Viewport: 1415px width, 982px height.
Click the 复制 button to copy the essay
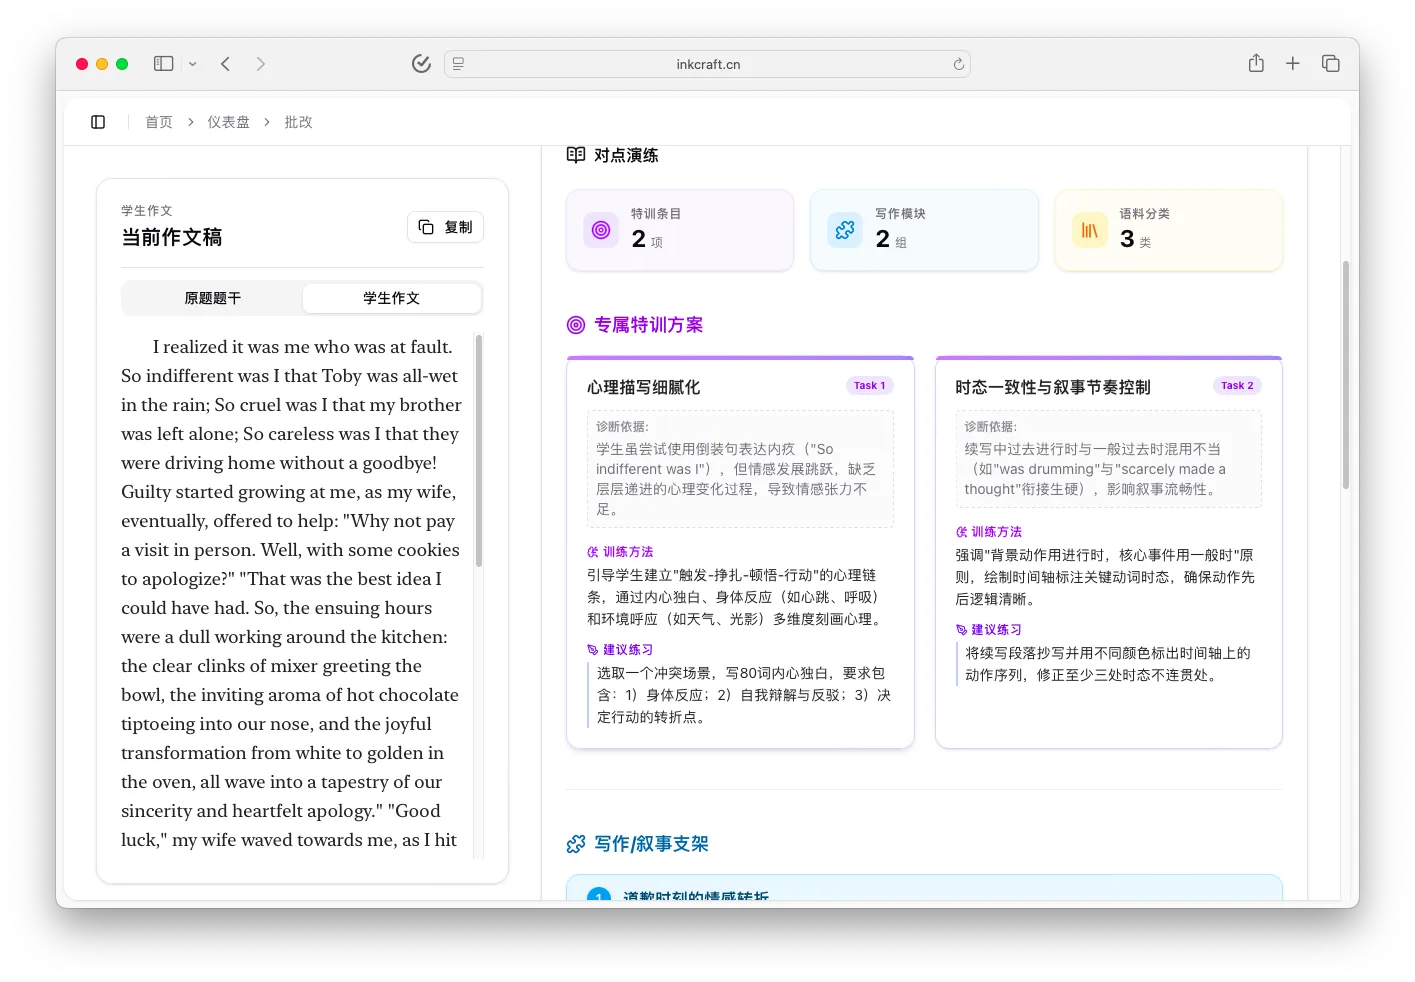pyautogui.click(x=445, y=227)
